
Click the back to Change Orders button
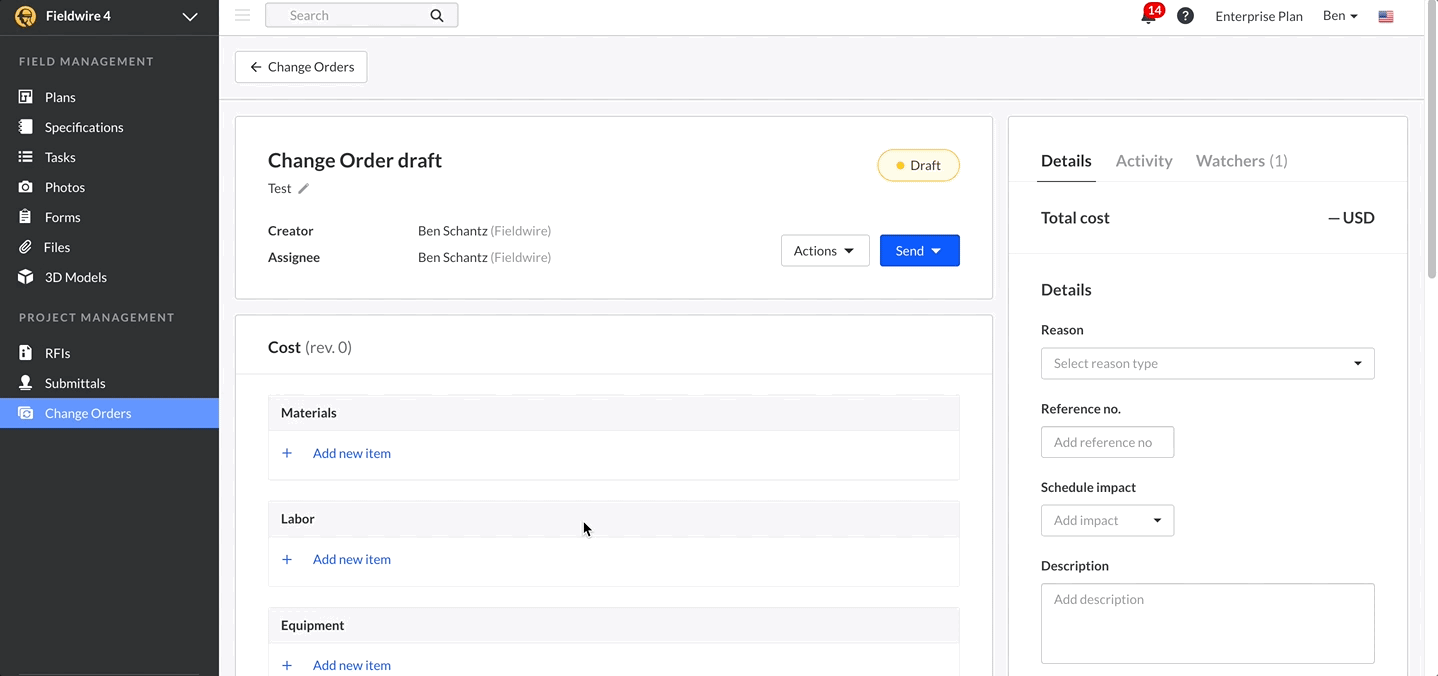point(301,67)
